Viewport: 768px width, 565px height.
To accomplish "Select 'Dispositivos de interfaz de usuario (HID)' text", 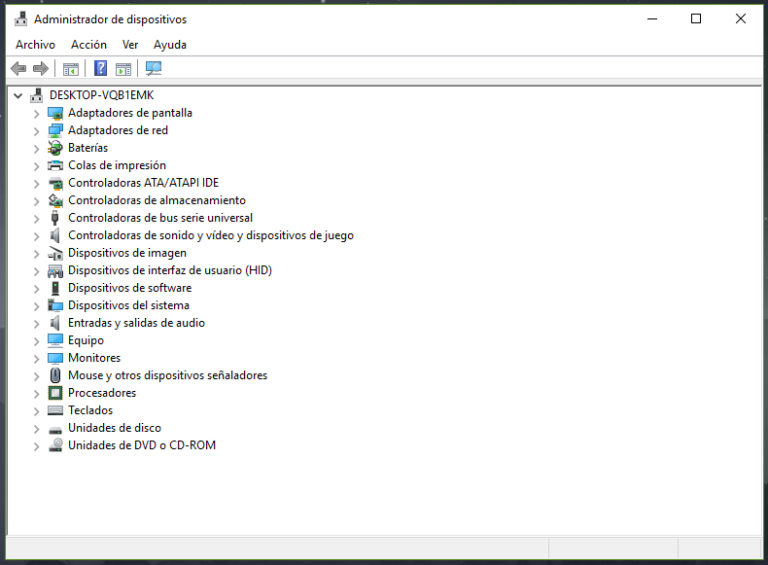I will tap(170, 271).
